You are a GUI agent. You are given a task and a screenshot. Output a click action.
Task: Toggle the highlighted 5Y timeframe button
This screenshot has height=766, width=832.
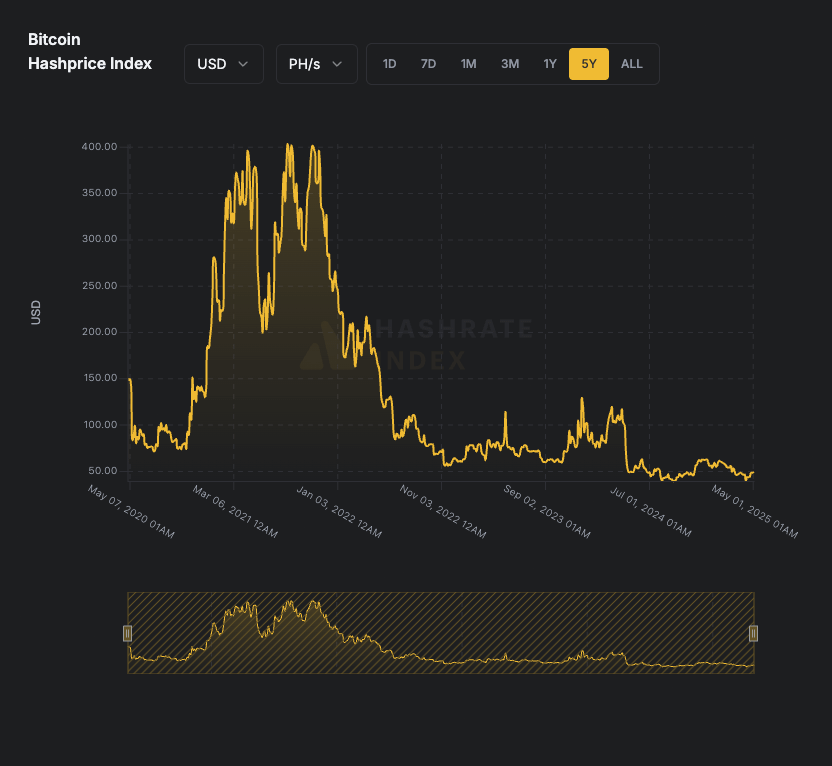(589, 63)
